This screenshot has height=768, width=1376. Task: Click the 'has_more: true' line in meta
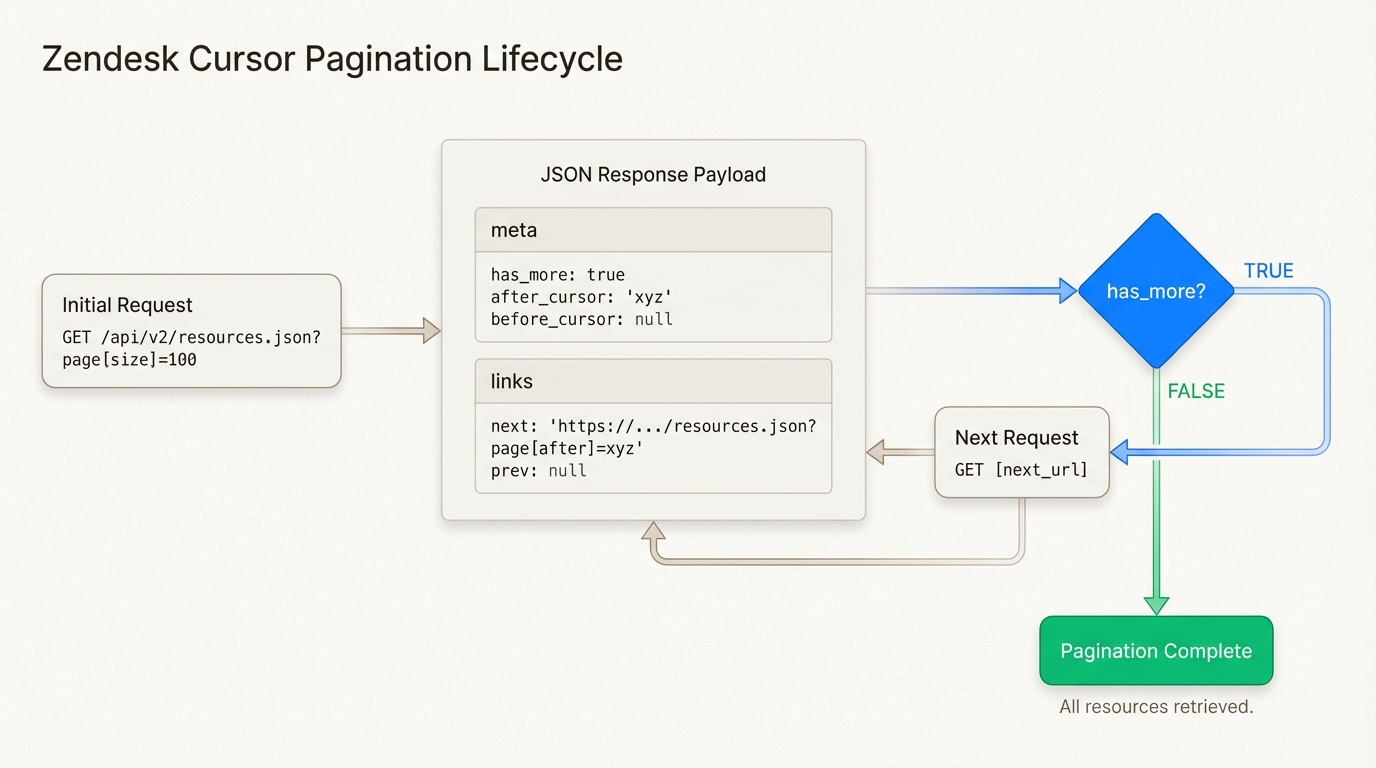pos(557,274)
